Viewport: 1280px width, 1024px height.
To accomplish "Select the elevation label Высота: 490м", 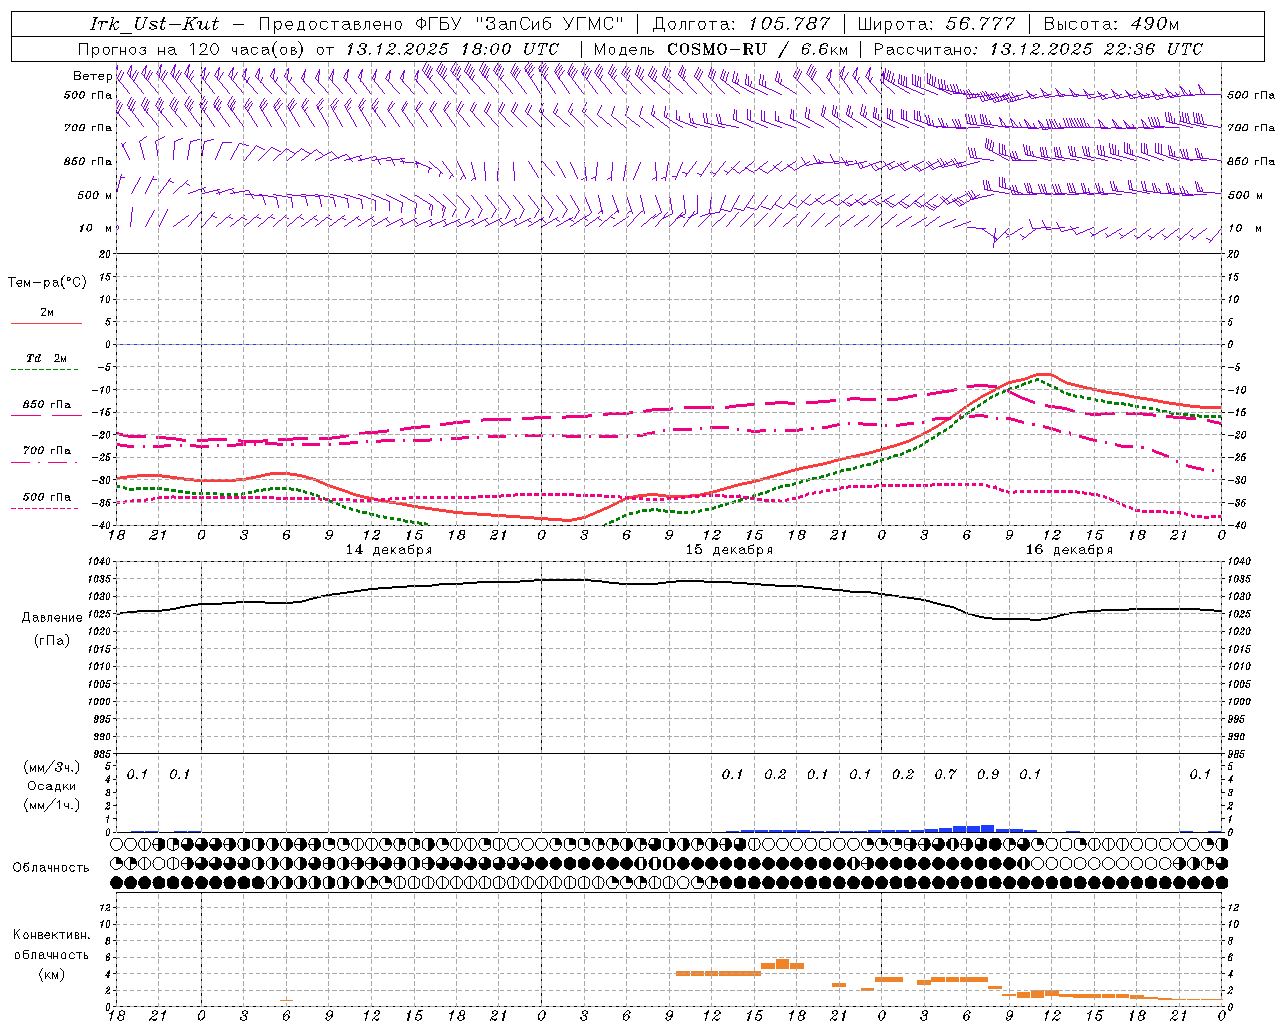I will pos(1111,24).
